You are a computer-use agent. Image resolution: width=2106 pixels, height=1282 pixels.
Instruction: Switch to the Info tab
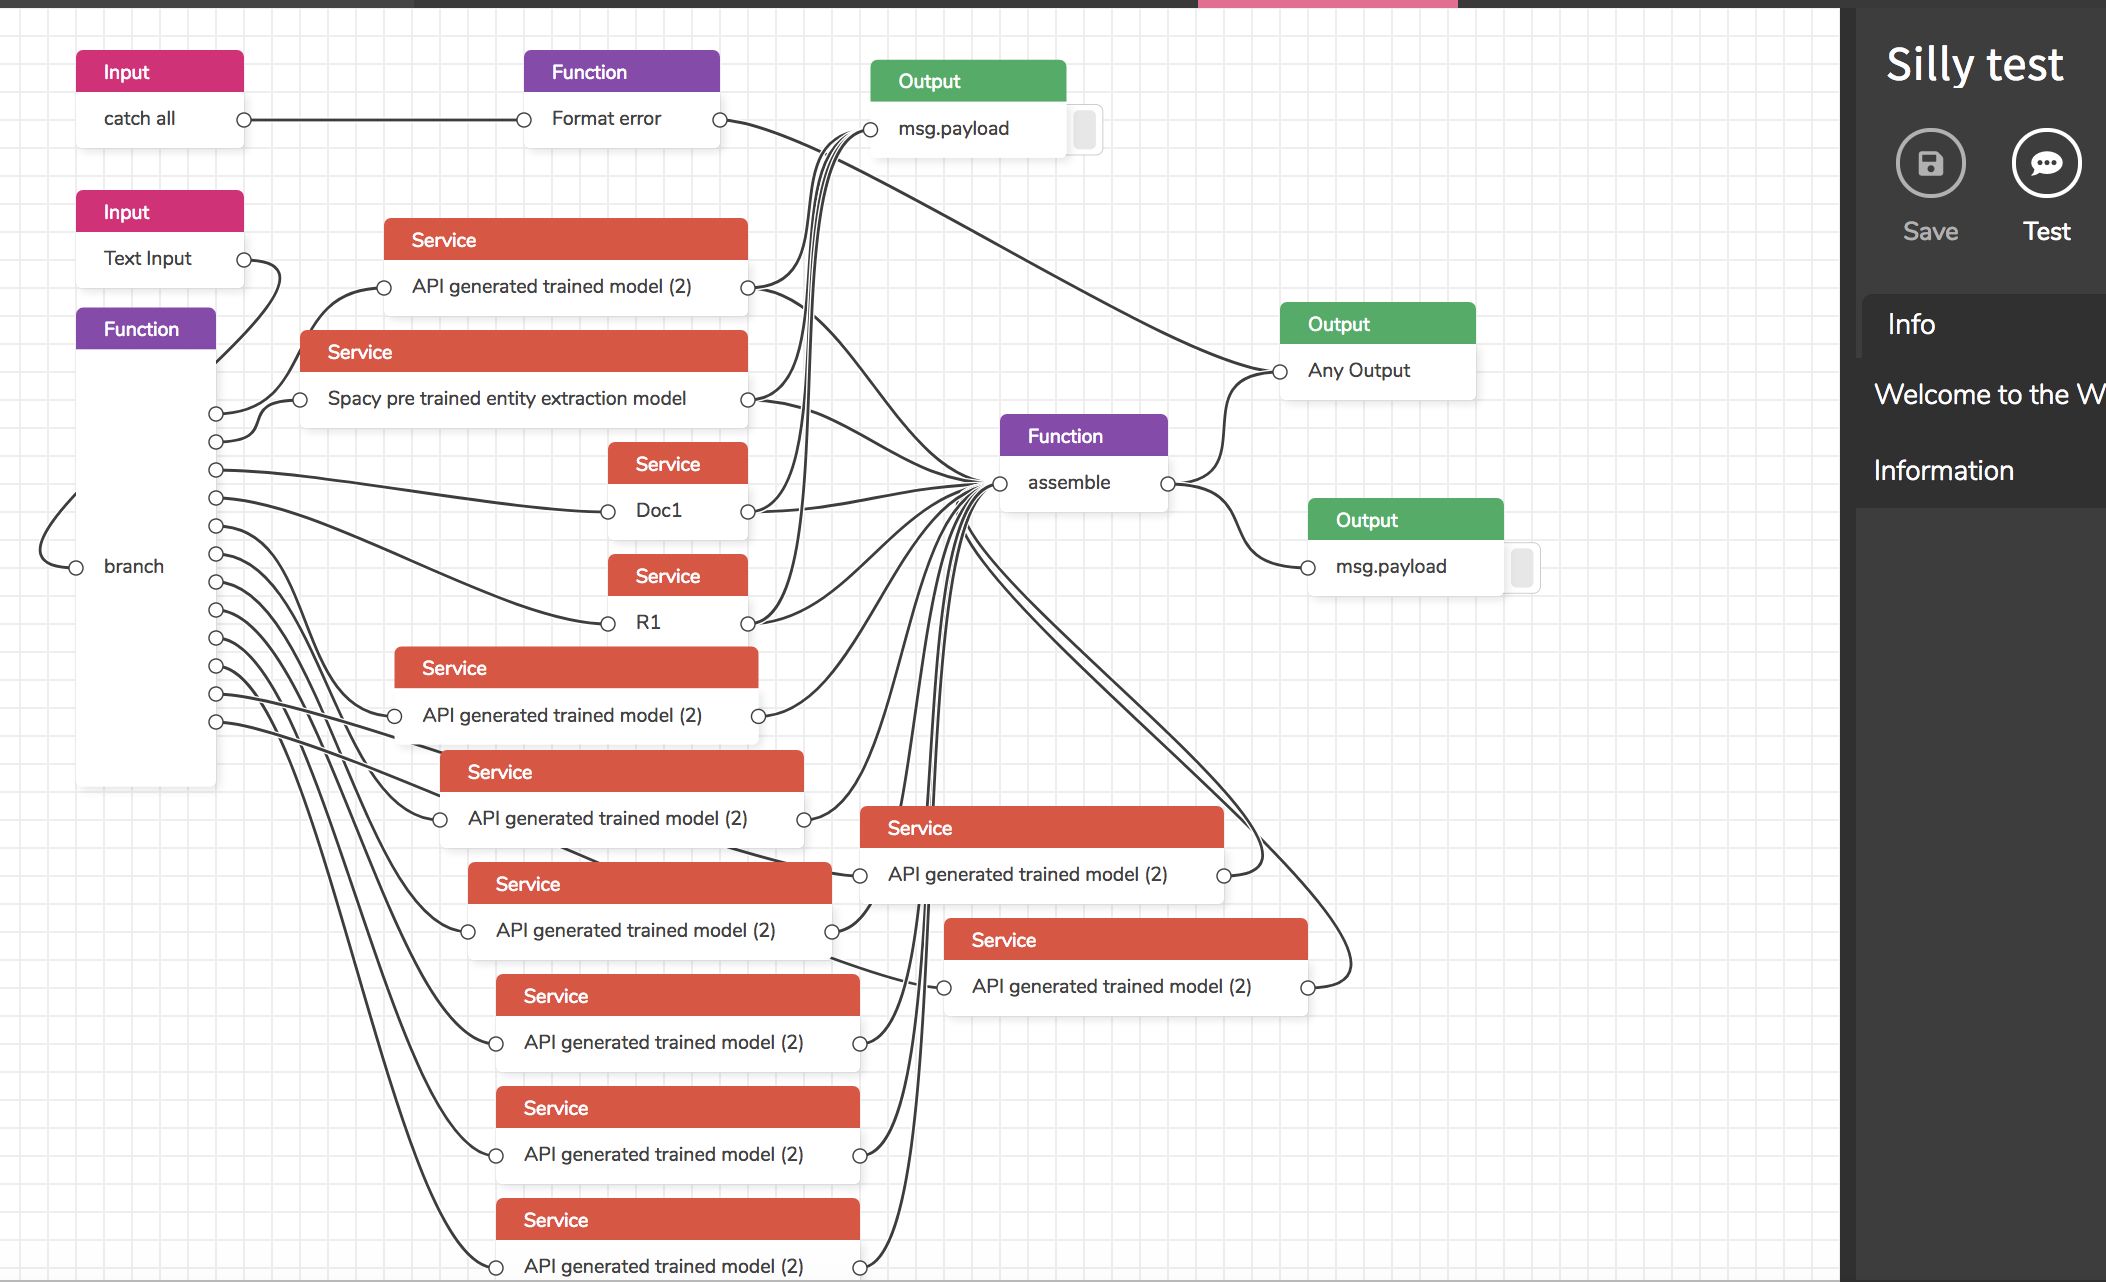(1911, 324)
